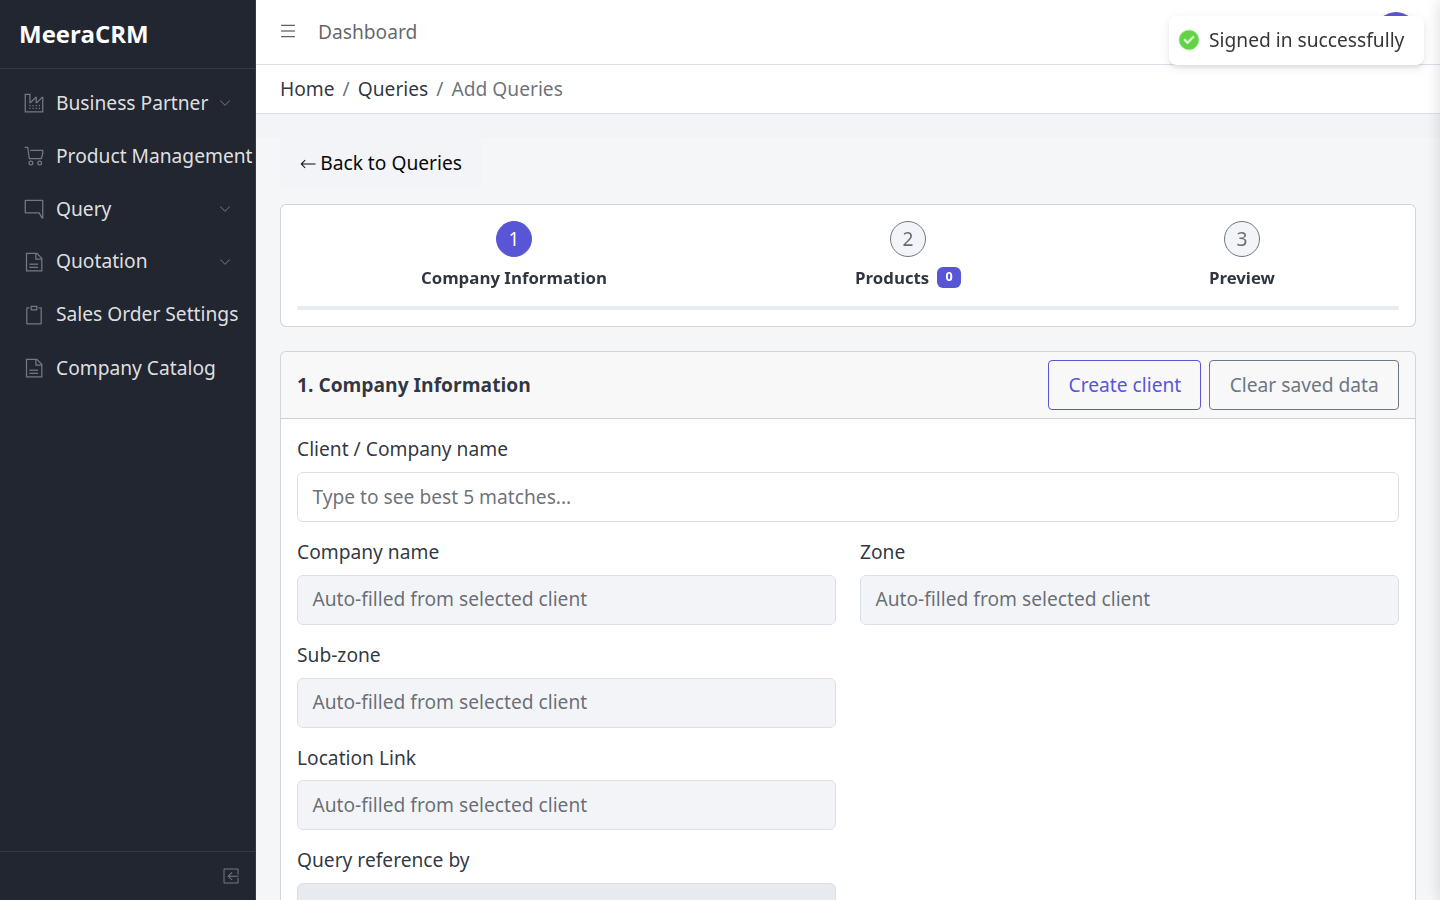Collapse sidebar using bottom arrow icon
1440x900 pixels.
click(231, 876)
